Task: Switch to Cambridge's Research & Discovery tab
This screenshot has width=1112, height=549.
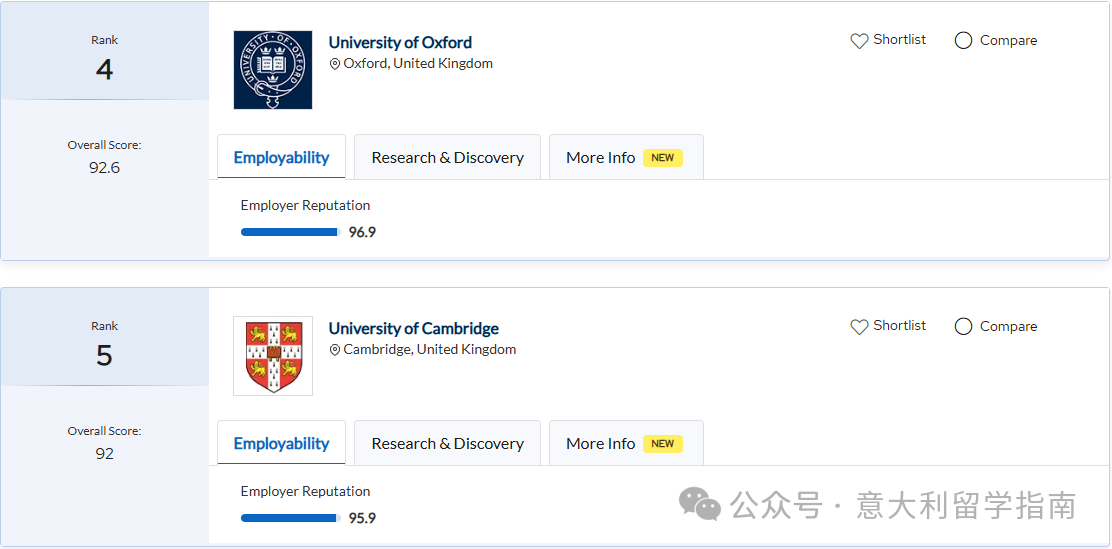Action: point(447,444)
